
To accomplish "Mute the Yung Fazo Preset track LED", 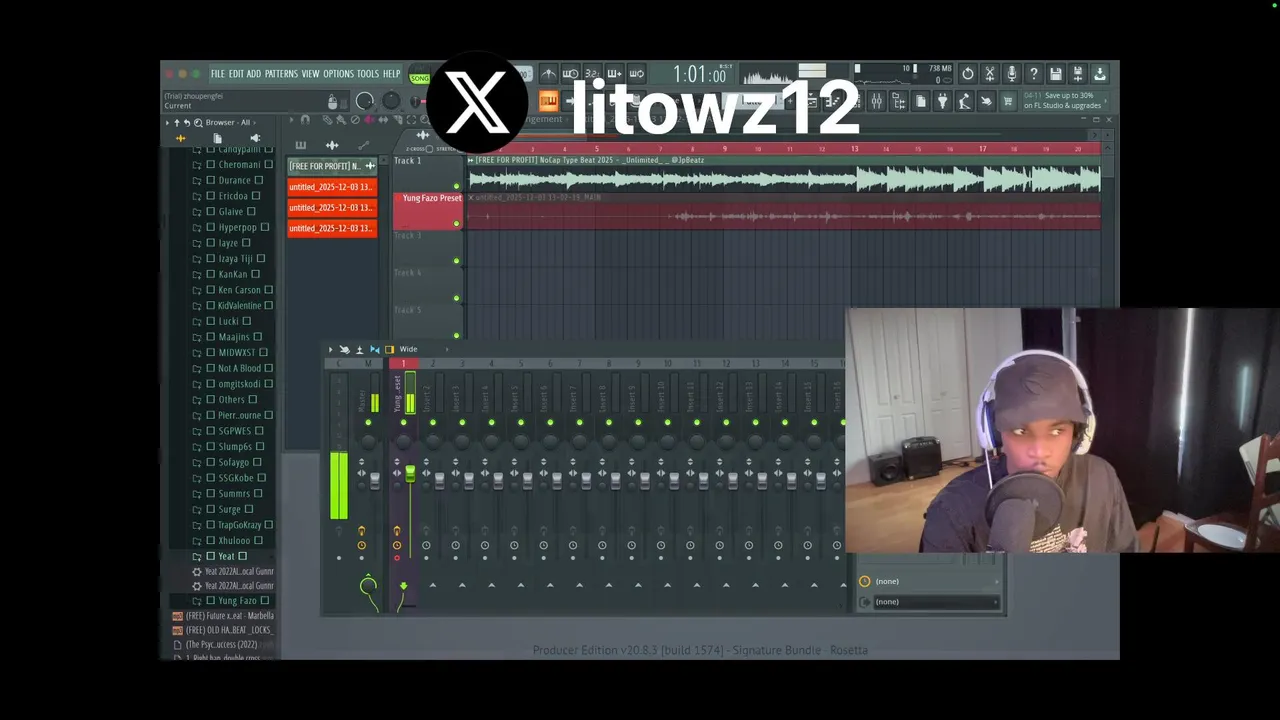I will click(457, 223).
